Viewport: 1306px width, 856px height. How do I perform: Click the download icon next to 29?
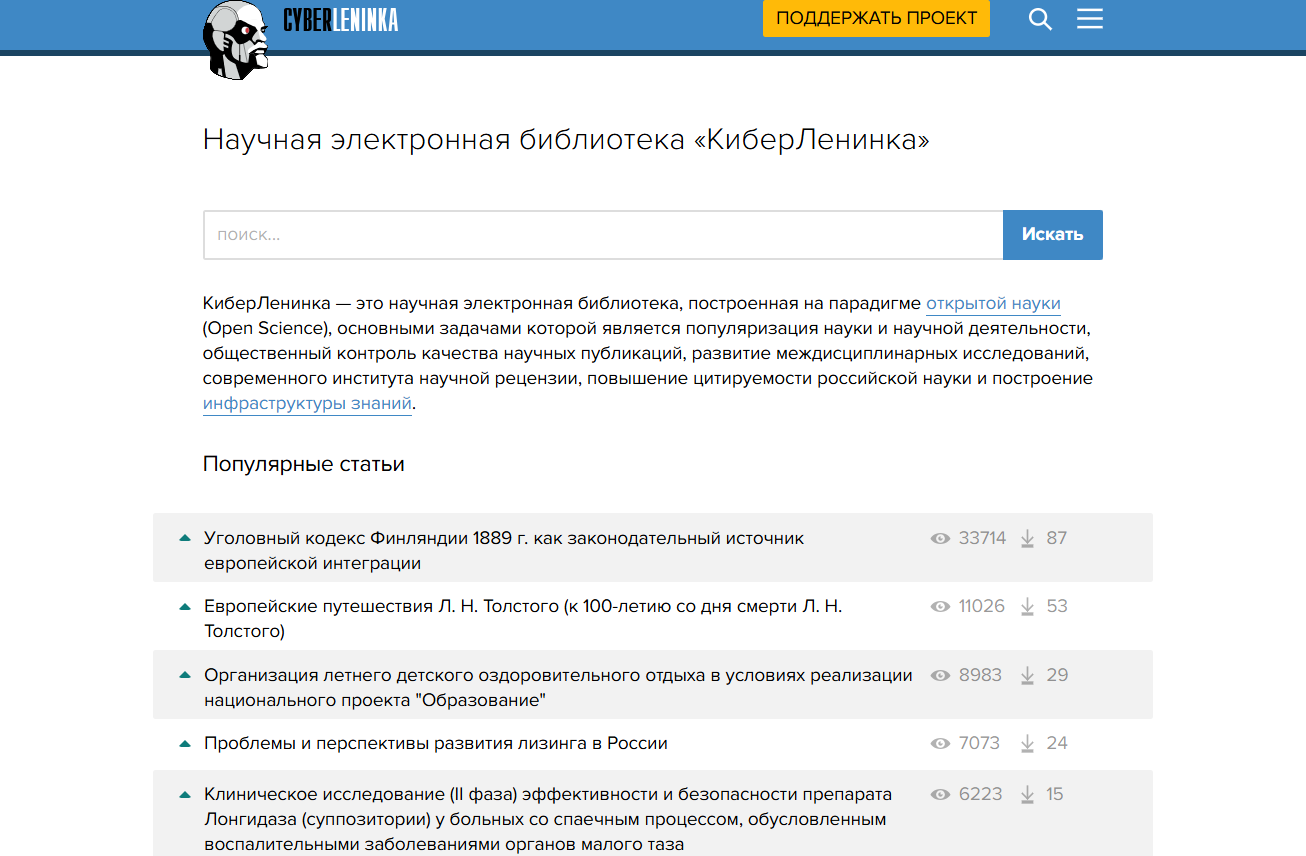pyautogui.click(x=1027, y=676)
